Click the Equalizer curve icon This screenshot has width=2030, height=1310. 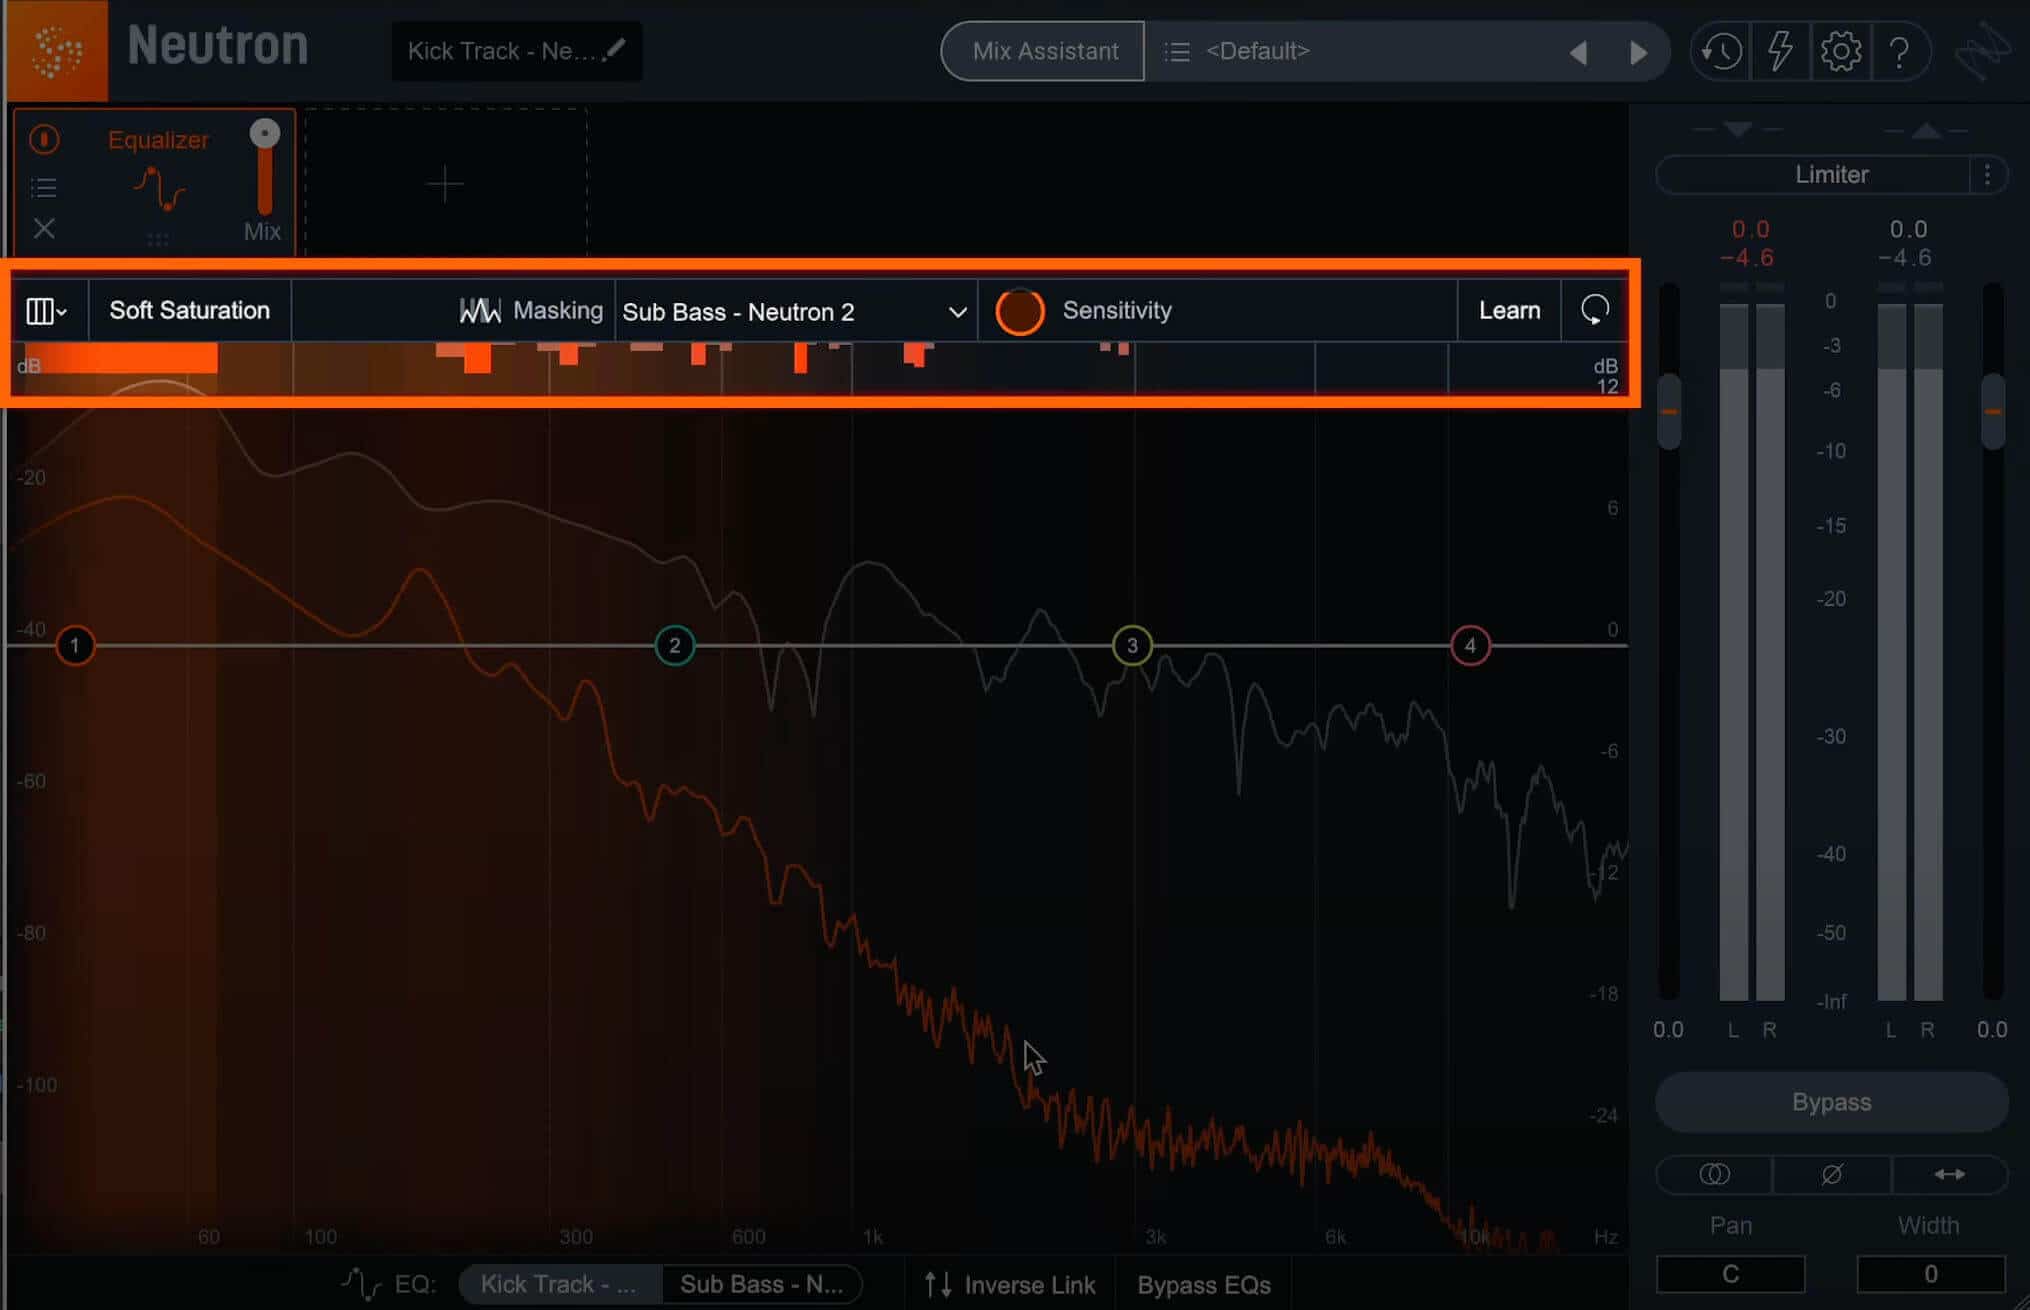[159, 188]
